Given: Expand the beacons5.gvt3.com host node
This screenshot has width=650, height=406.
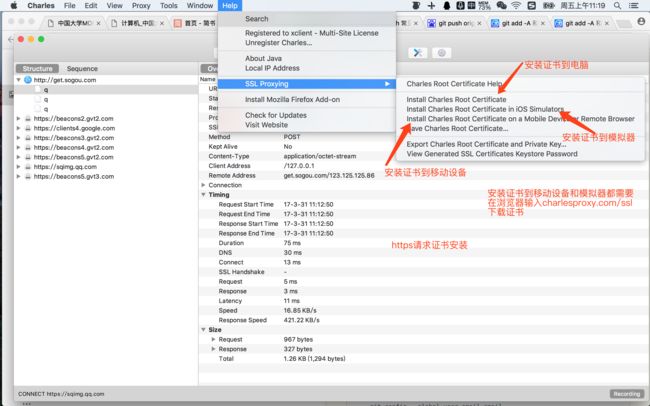Looking at the screenshot, I should (x=19, y=176).
